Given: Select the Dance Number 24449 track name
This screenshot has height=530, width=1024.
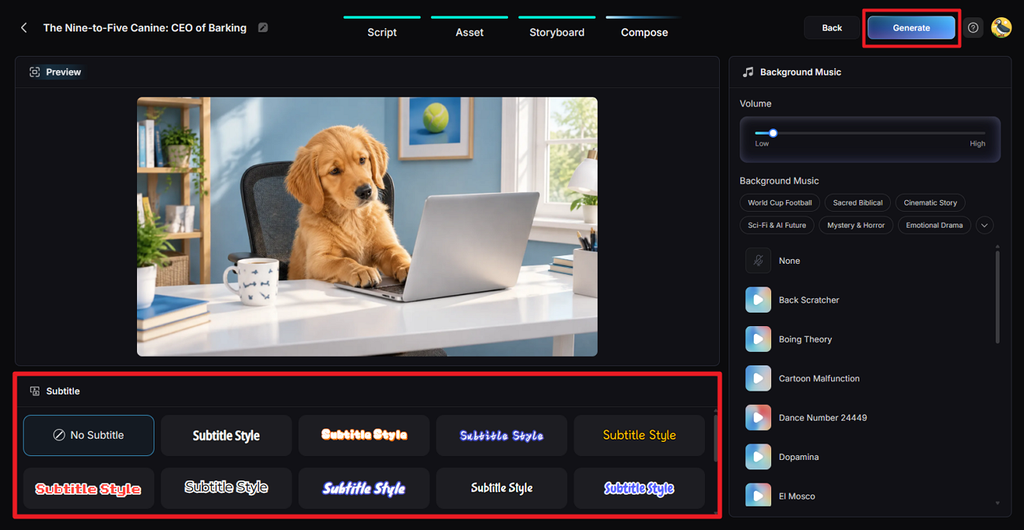Looking at the screenshot, I should pos(823,418).
